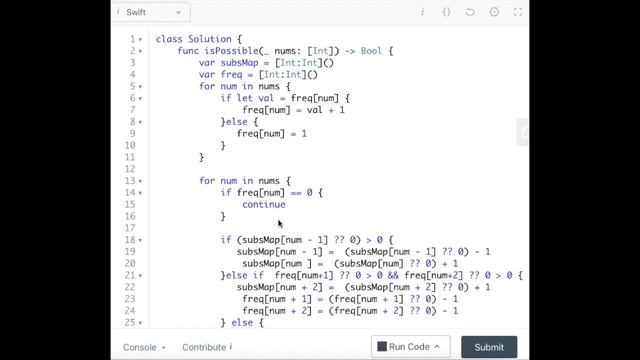
Task: Click 'if let val' on line 6
Action: (x=247, y=98)
